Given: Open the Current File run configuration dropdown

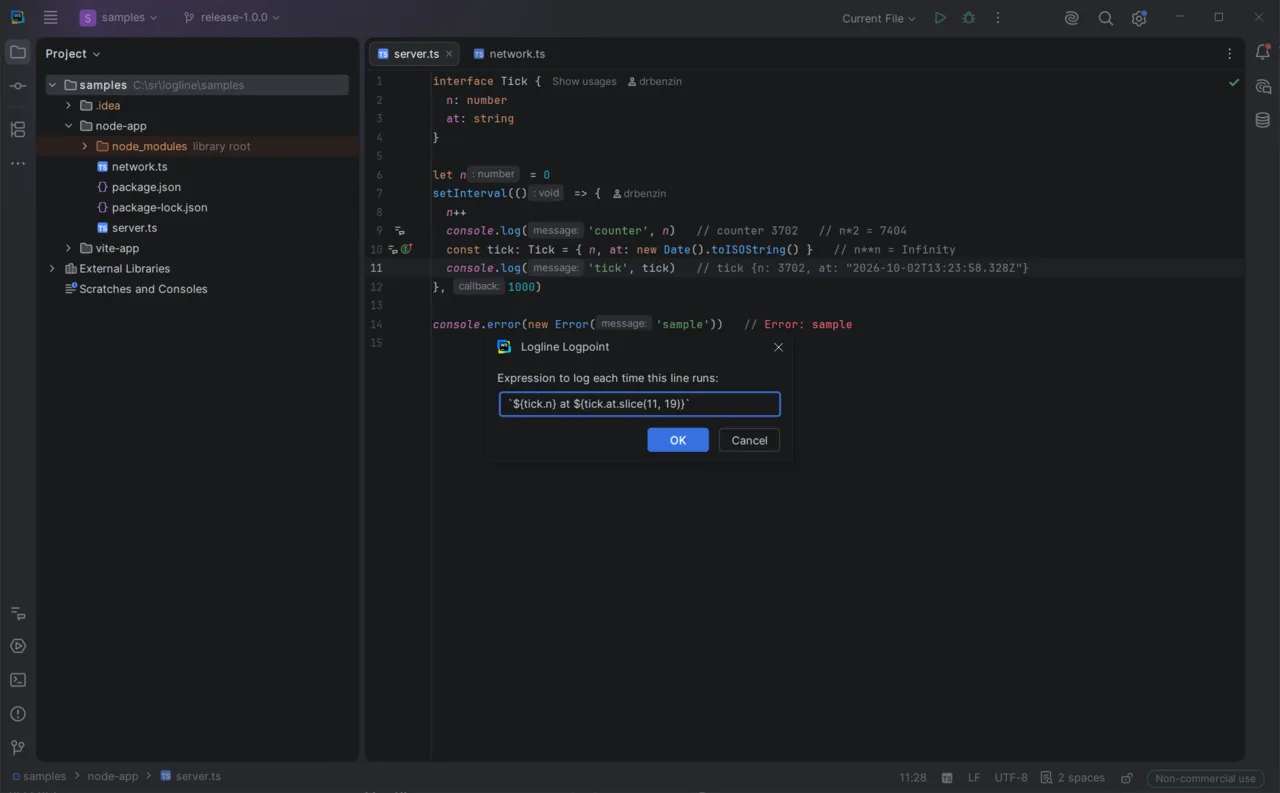Looking at the screenshot, I should click(x=879, y=18).
